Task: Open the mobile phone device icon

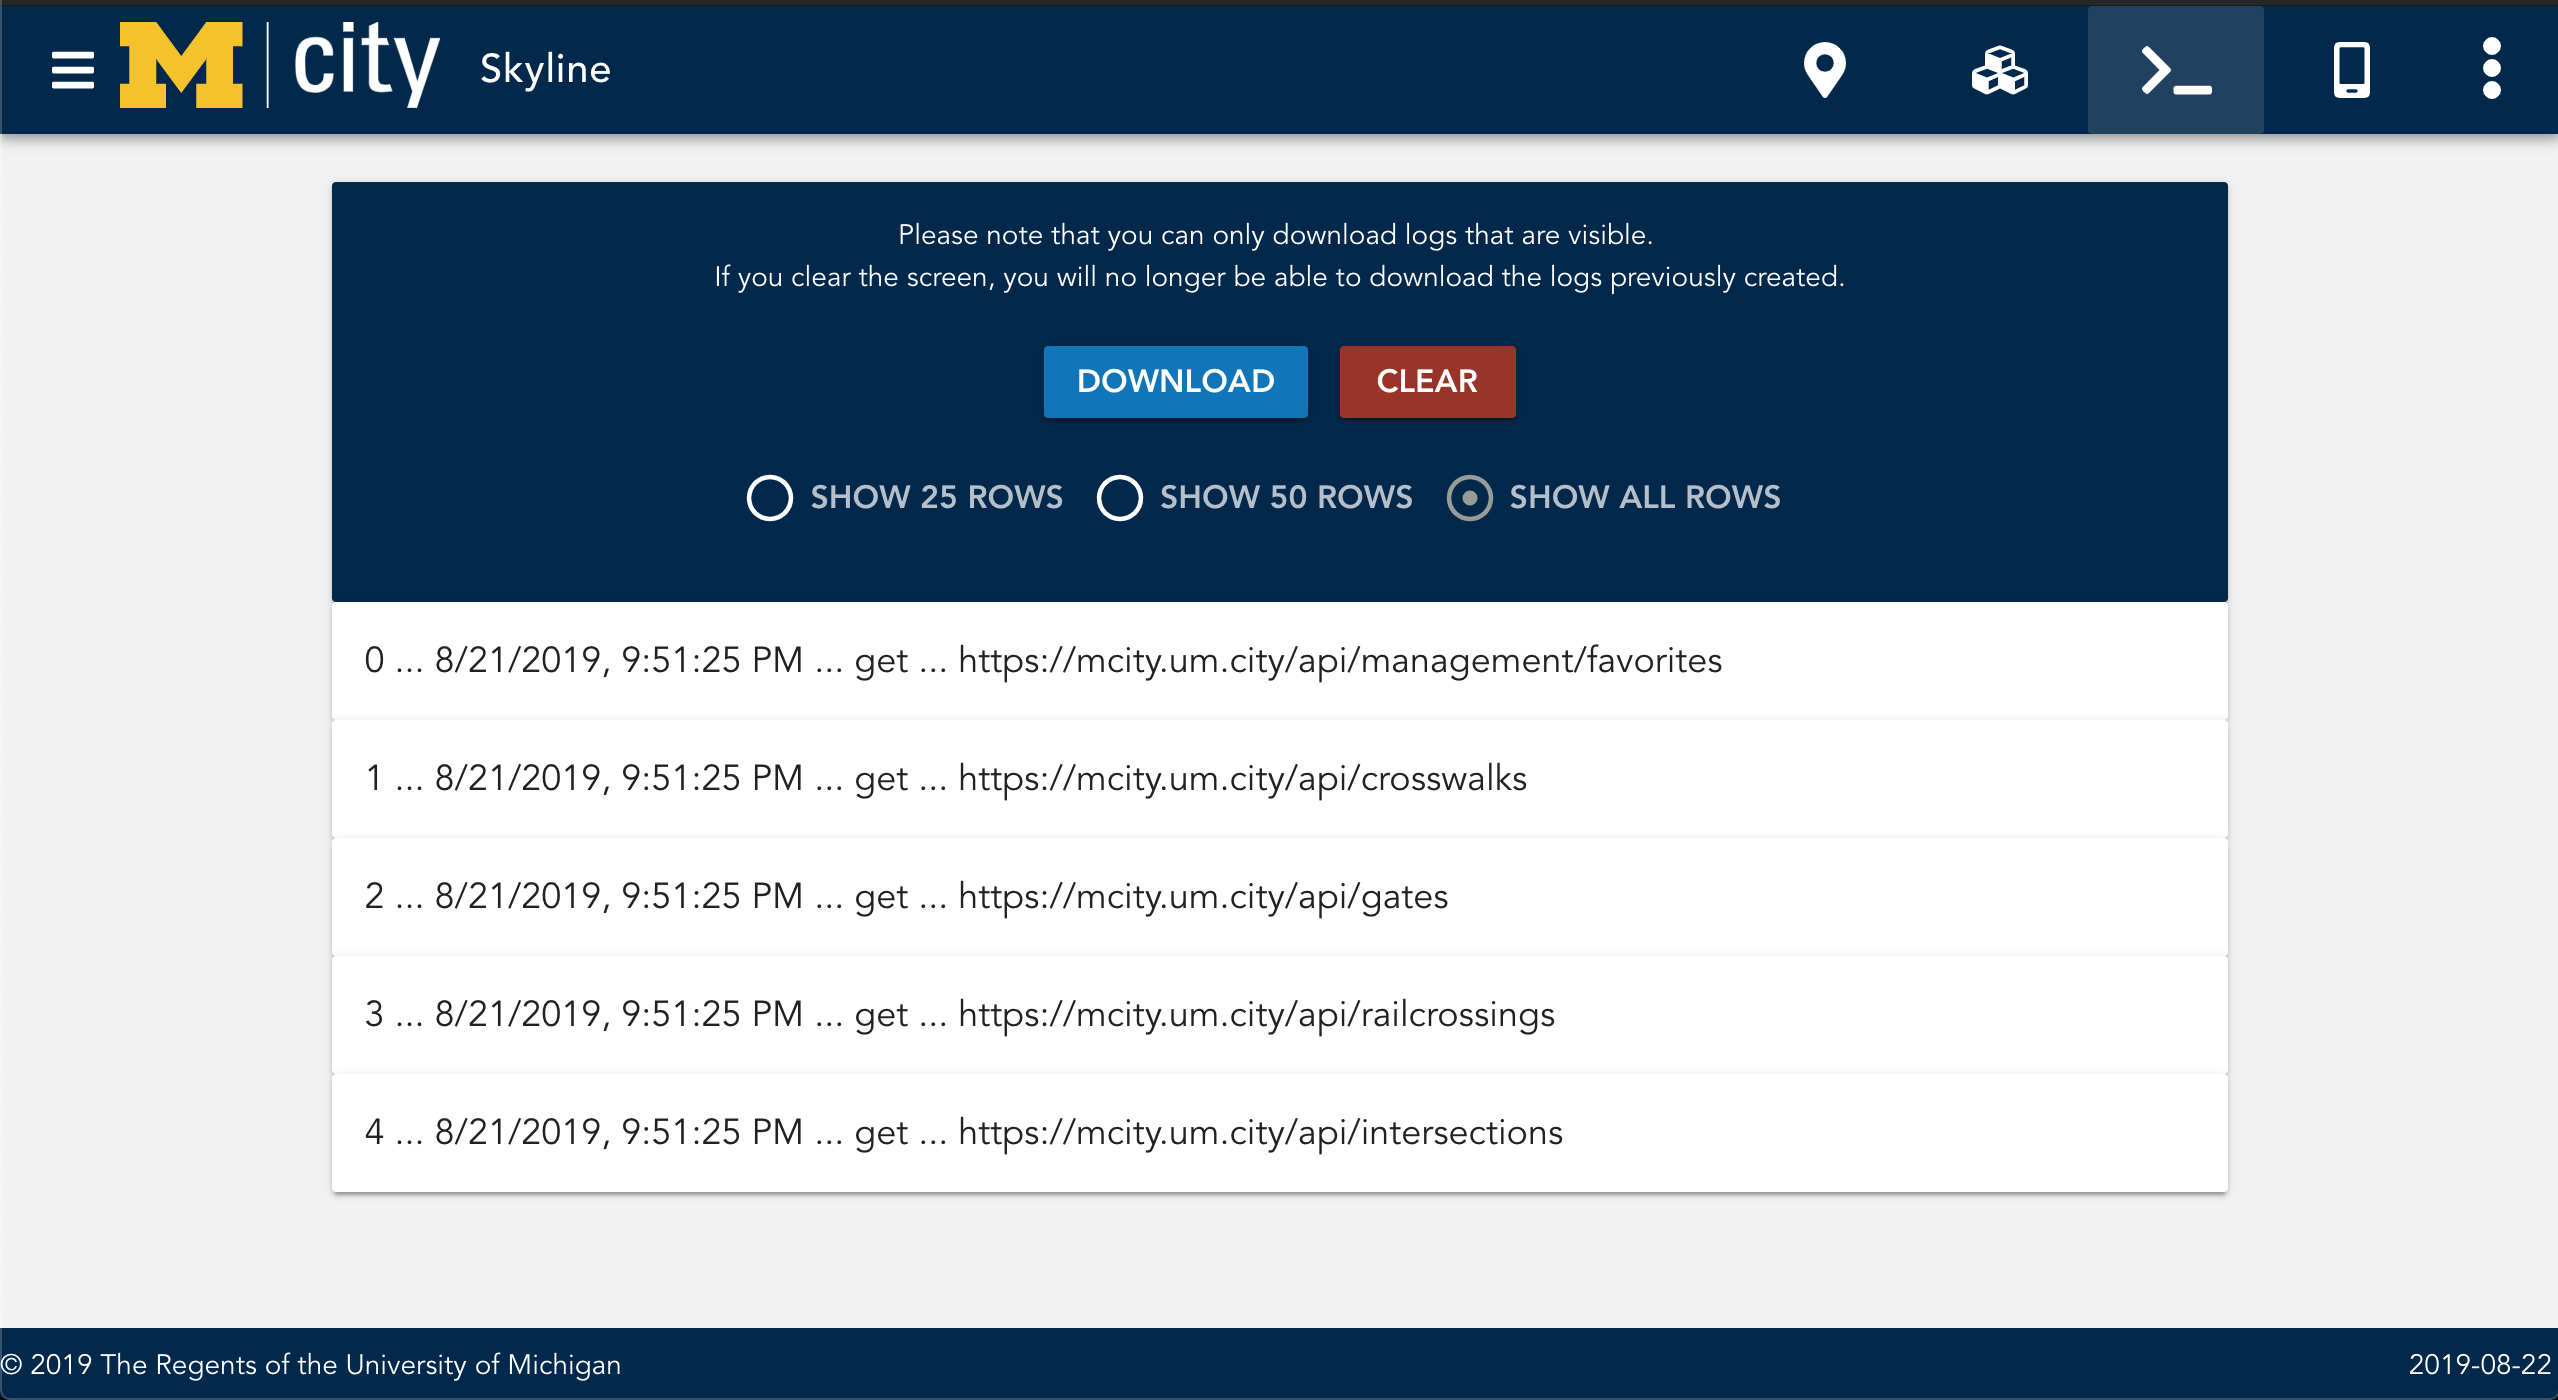Action: click(2351, 70)
